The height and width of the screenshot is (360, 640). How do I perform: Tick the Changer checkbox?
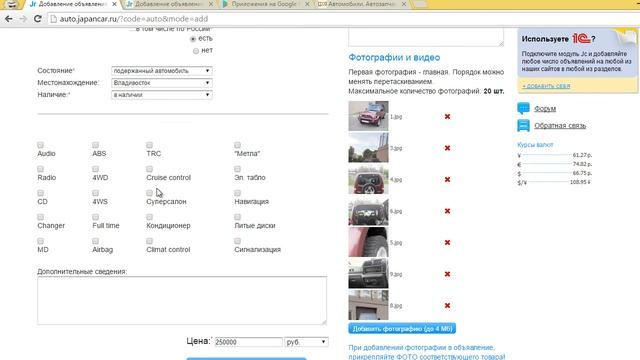tap(40, 217)
